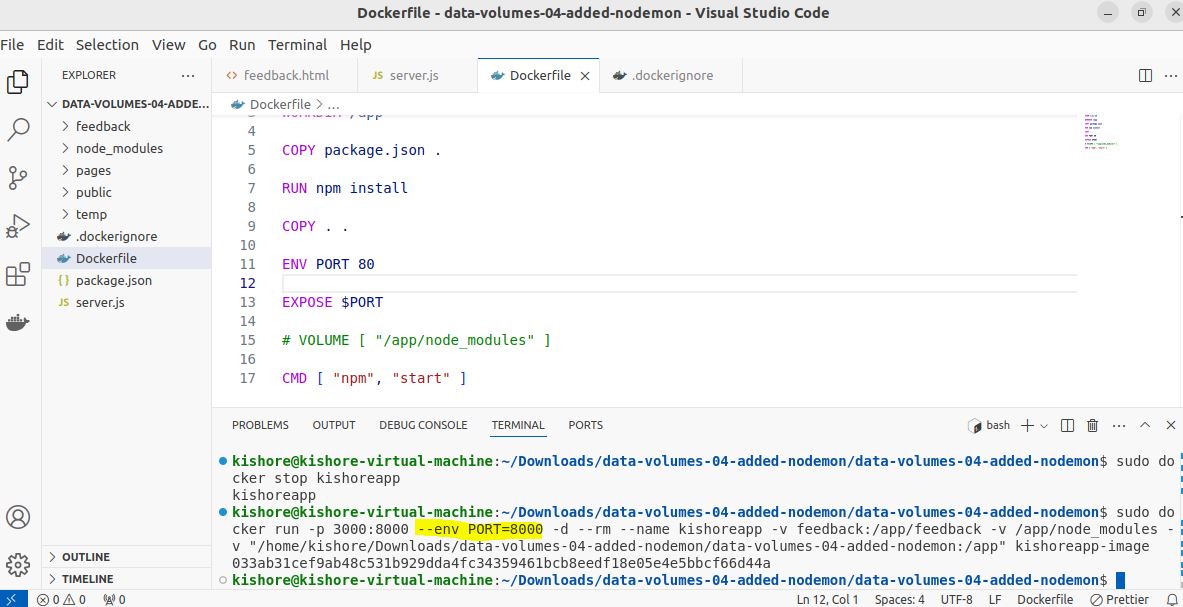Click the Accounts icon
This screenshot has height=607, width=1183.
[18, 517]
